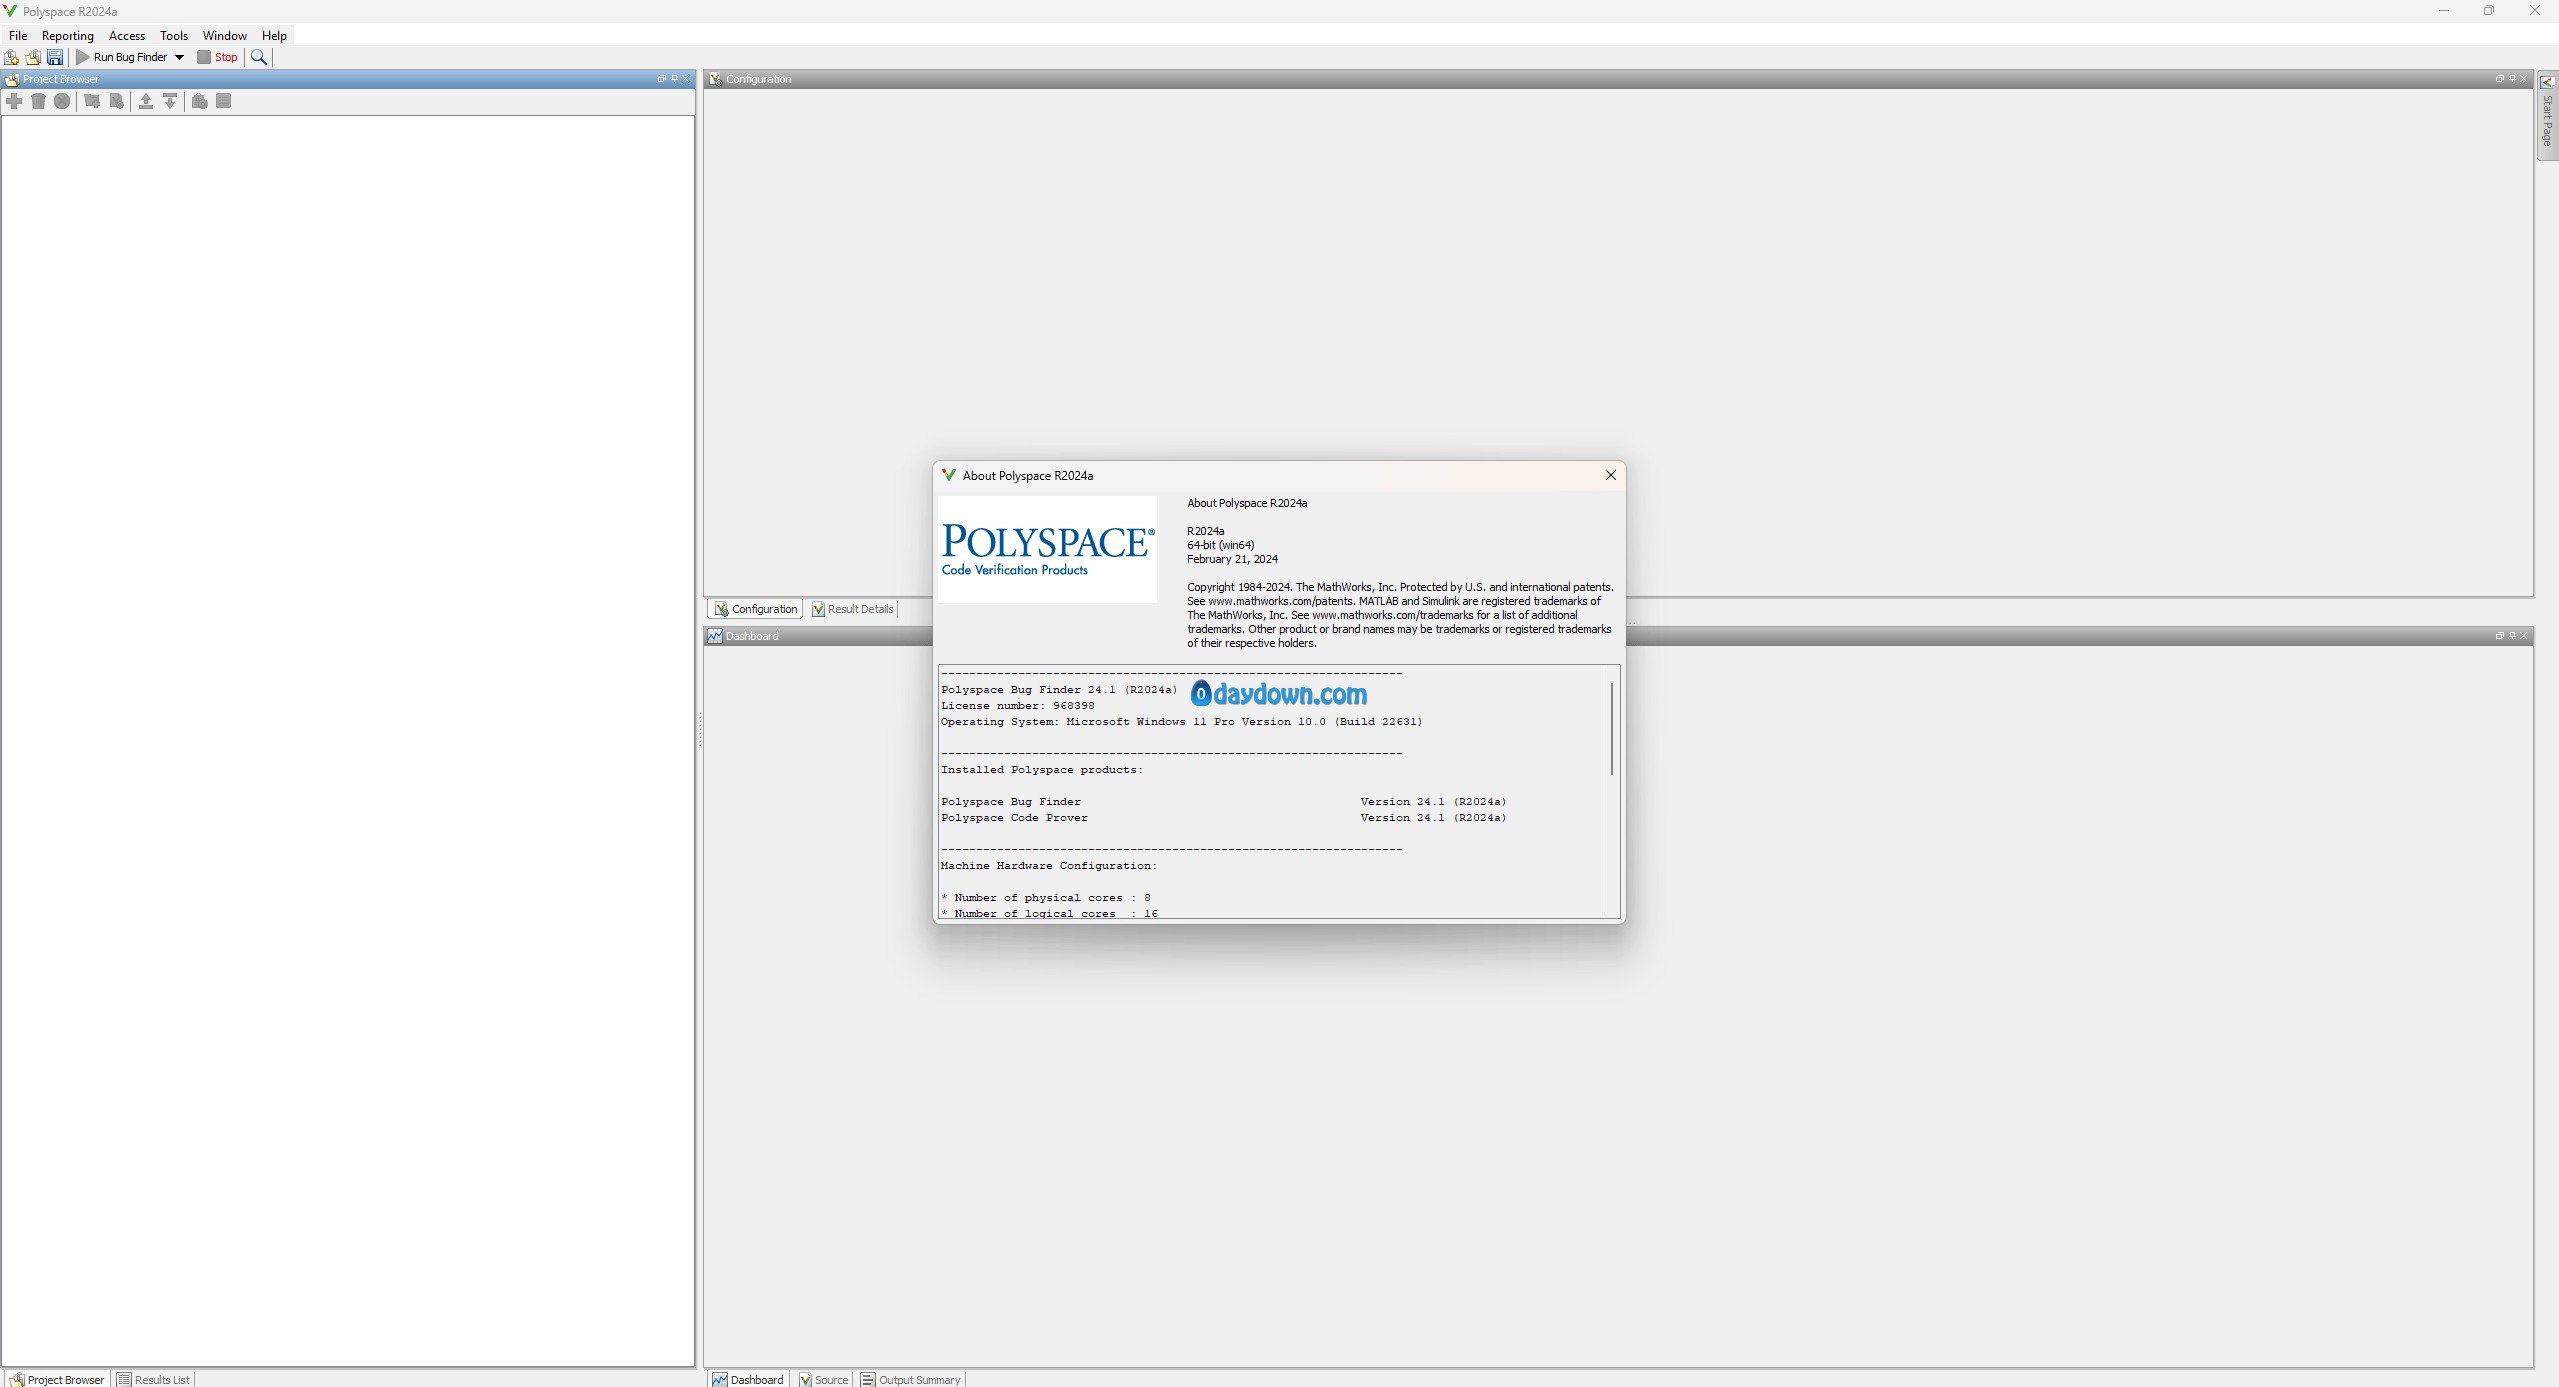Click the Operating System info line
2559x1387 pixels.
pos(1181,721)
